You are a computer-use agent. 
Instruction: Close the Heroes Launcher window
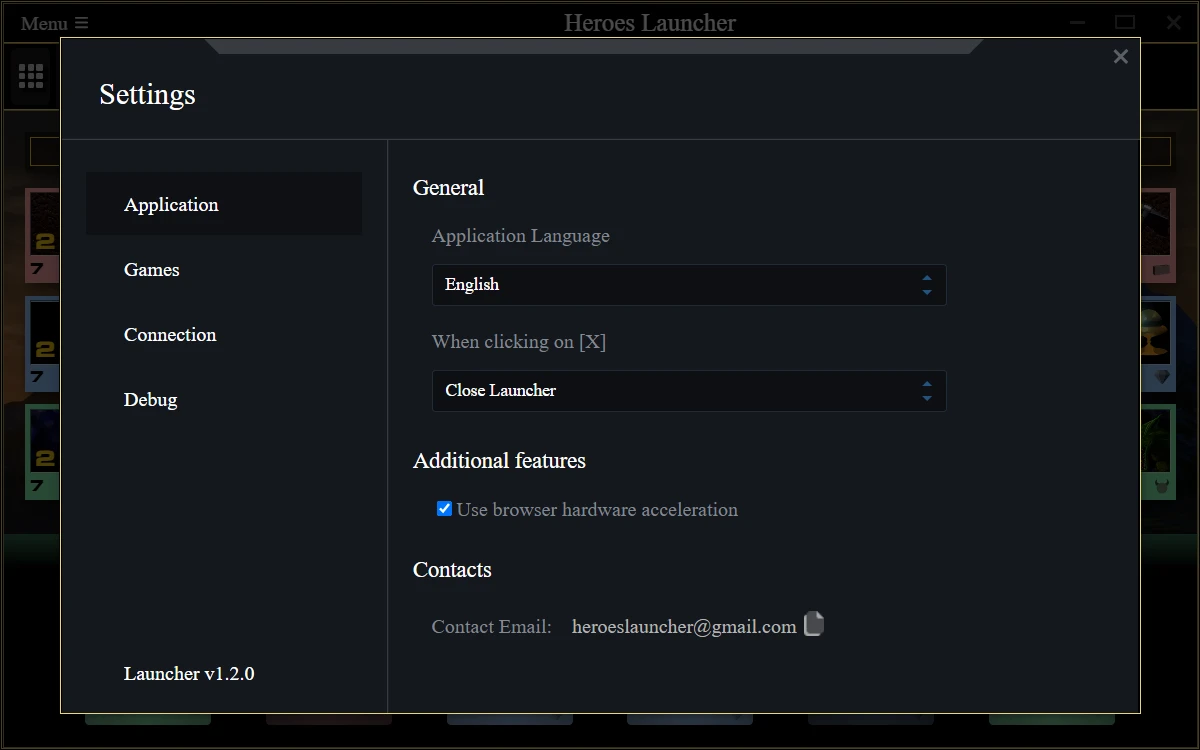1173,22
